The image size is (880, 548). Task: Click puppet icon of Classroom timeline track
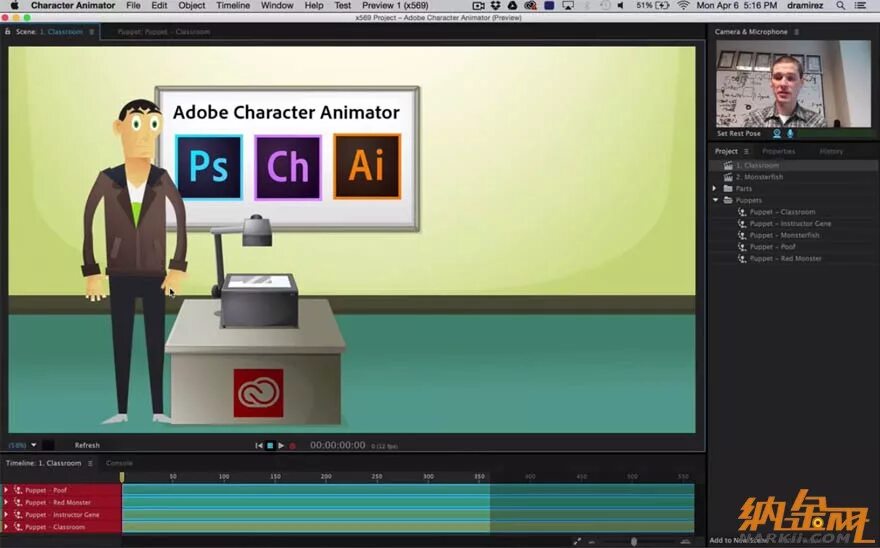pos(18,527)
